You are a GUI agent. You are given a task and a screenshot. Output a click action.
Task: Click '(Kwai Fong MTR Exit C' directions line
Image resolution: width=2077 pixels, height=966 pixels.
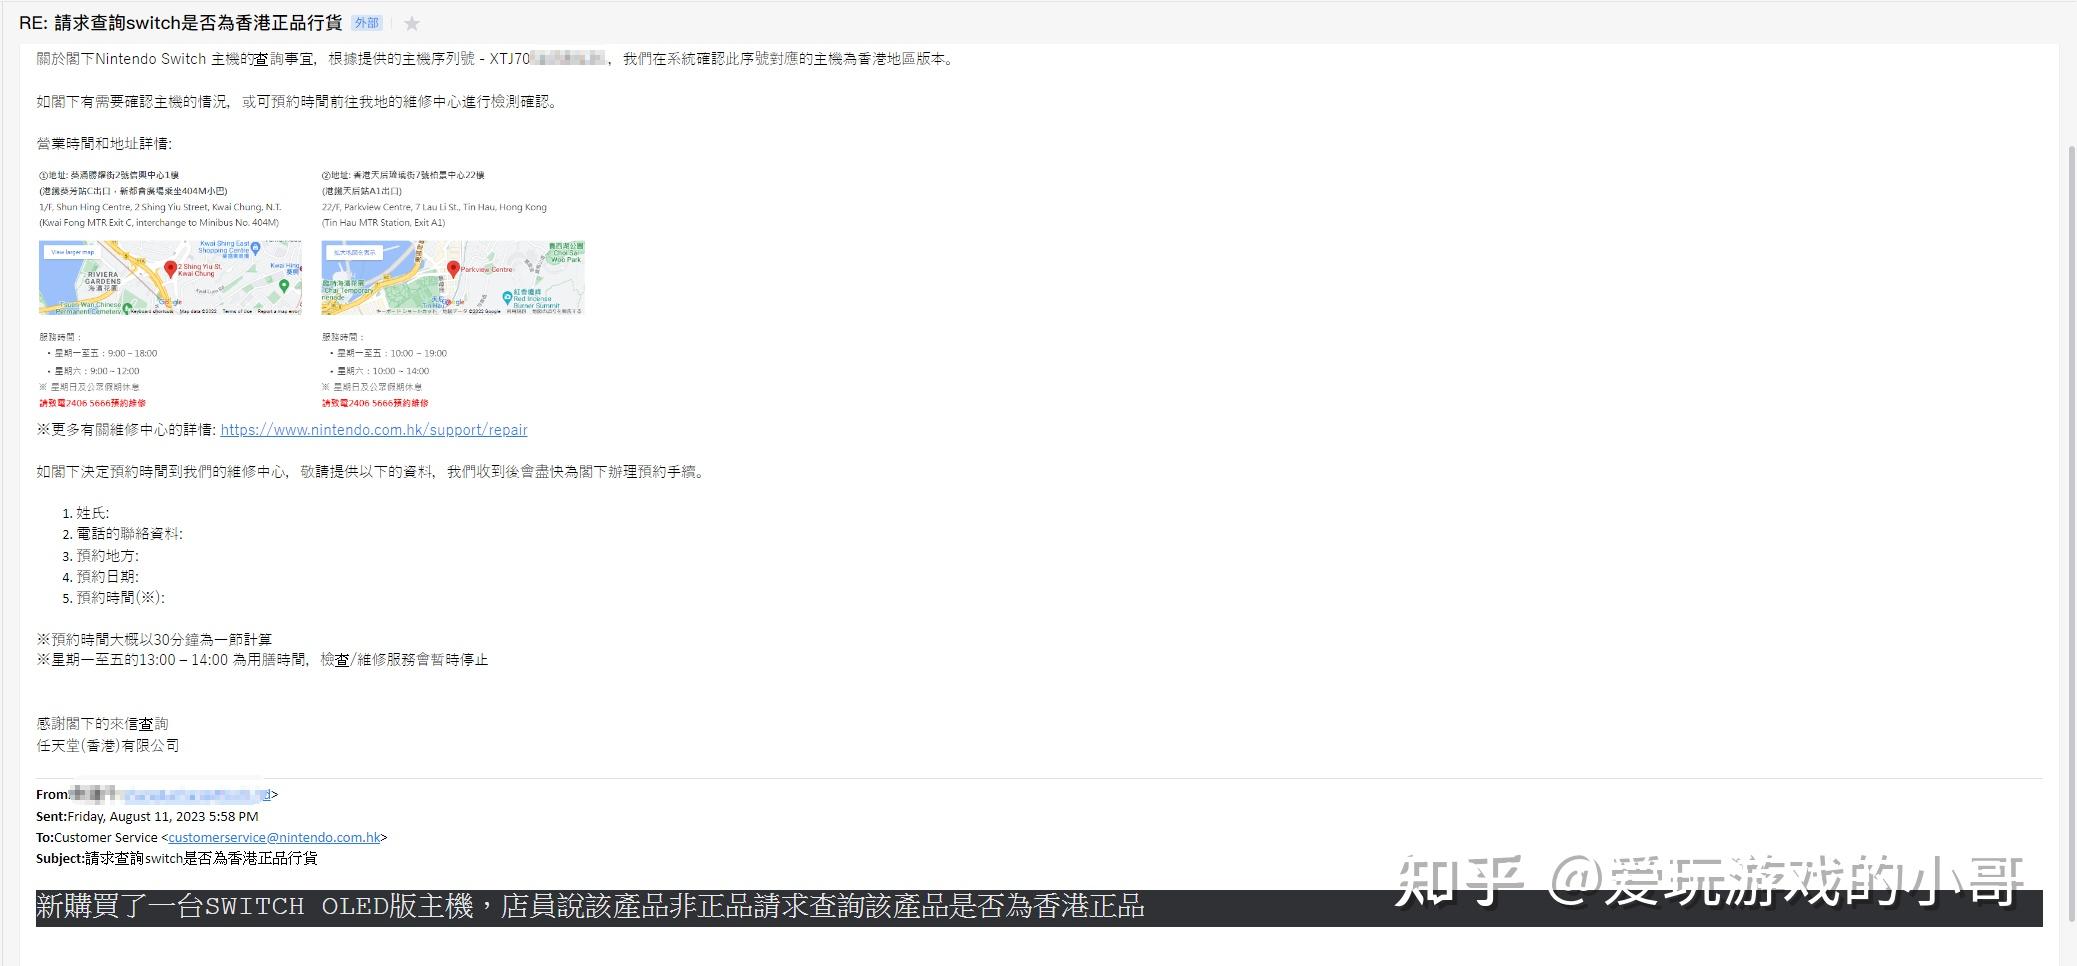tap(159, 223)
